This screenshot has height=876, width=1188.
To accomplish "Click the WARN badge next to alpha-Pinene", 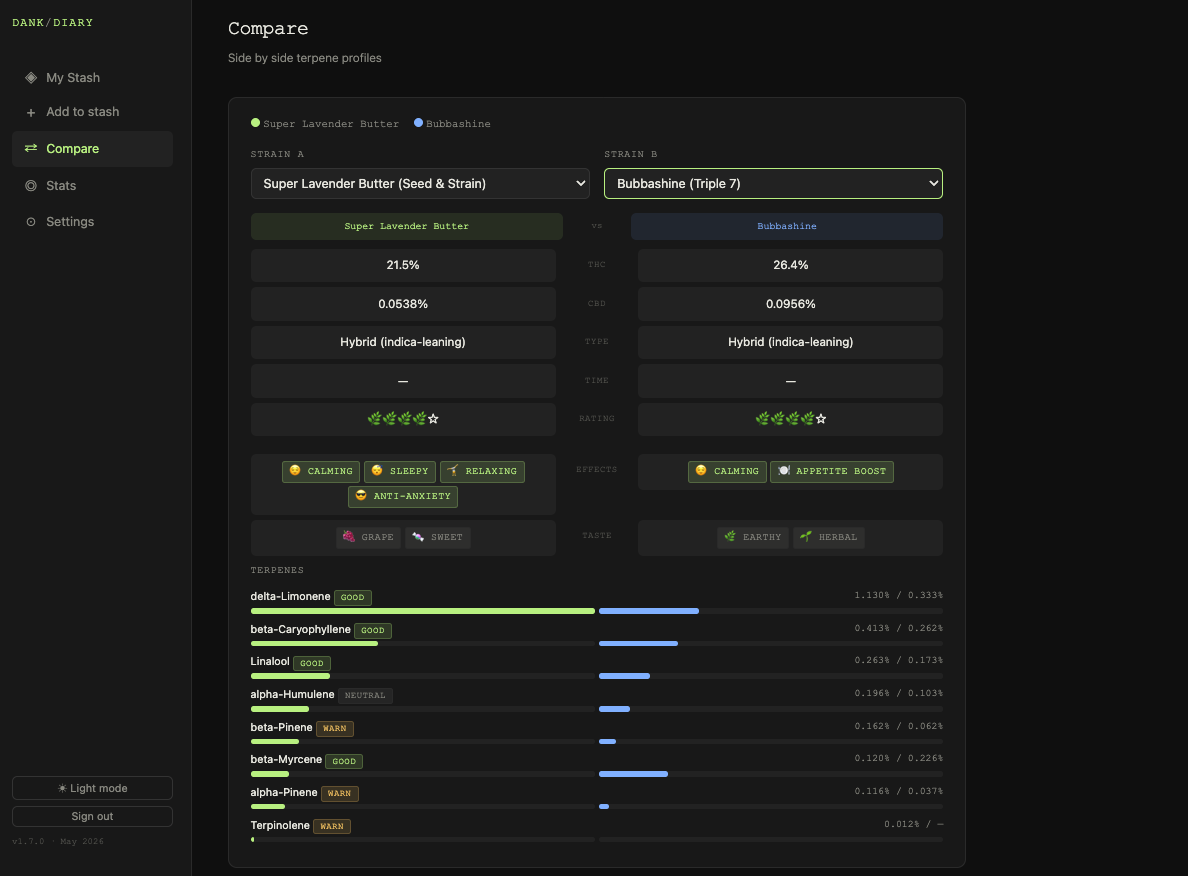I will click(339, 793).
